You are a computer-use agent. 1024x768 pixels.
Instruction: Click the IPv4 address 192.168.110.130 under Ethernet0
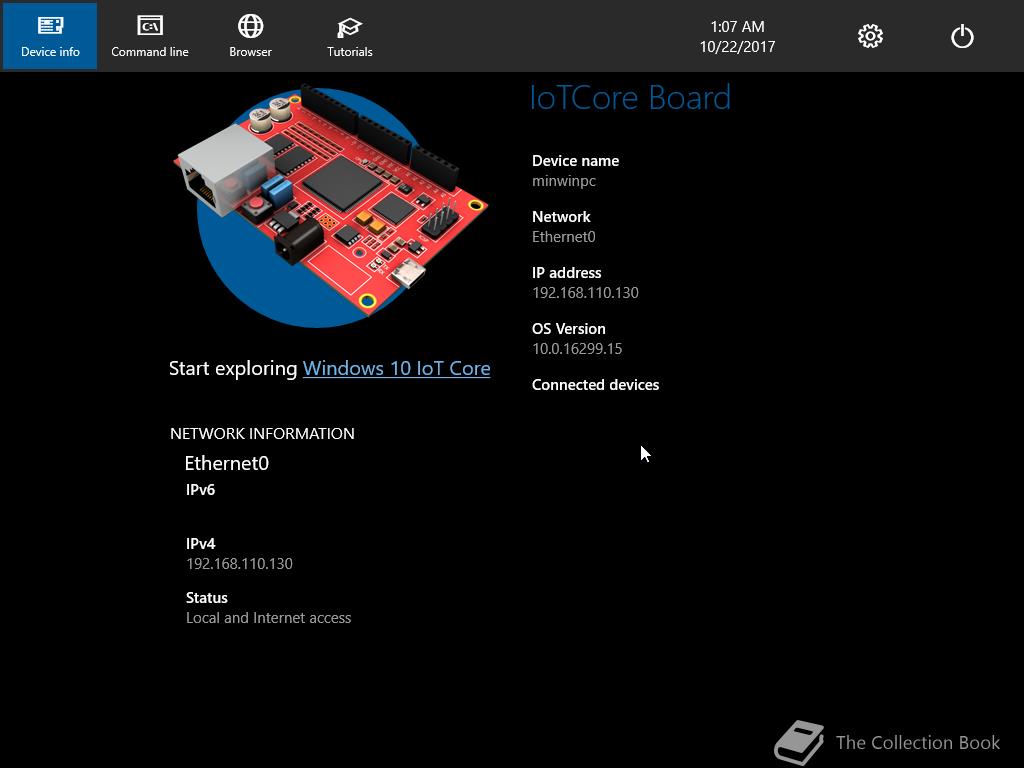240,564
